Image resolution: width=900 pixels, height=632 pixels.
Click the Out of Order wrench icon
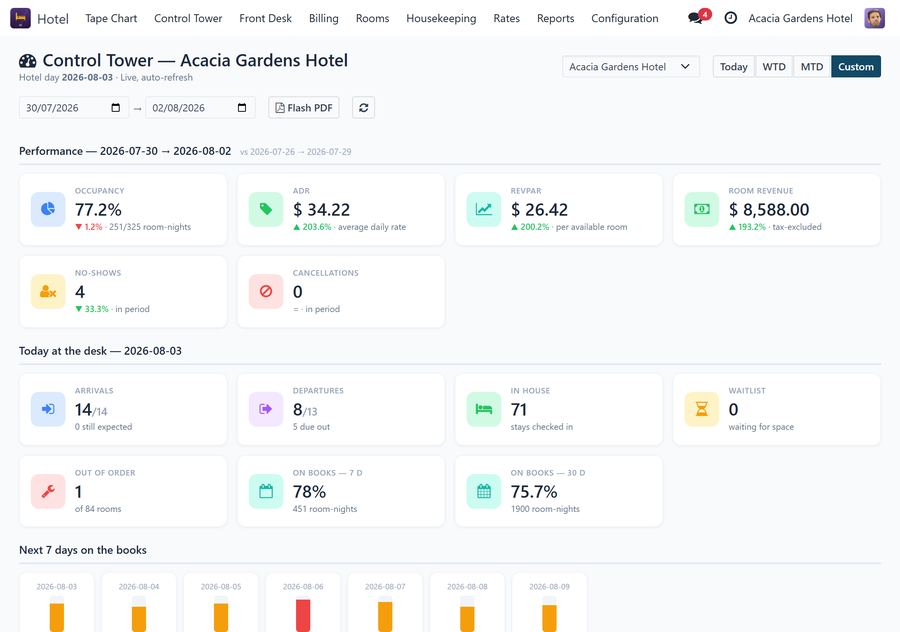point(48,491)
